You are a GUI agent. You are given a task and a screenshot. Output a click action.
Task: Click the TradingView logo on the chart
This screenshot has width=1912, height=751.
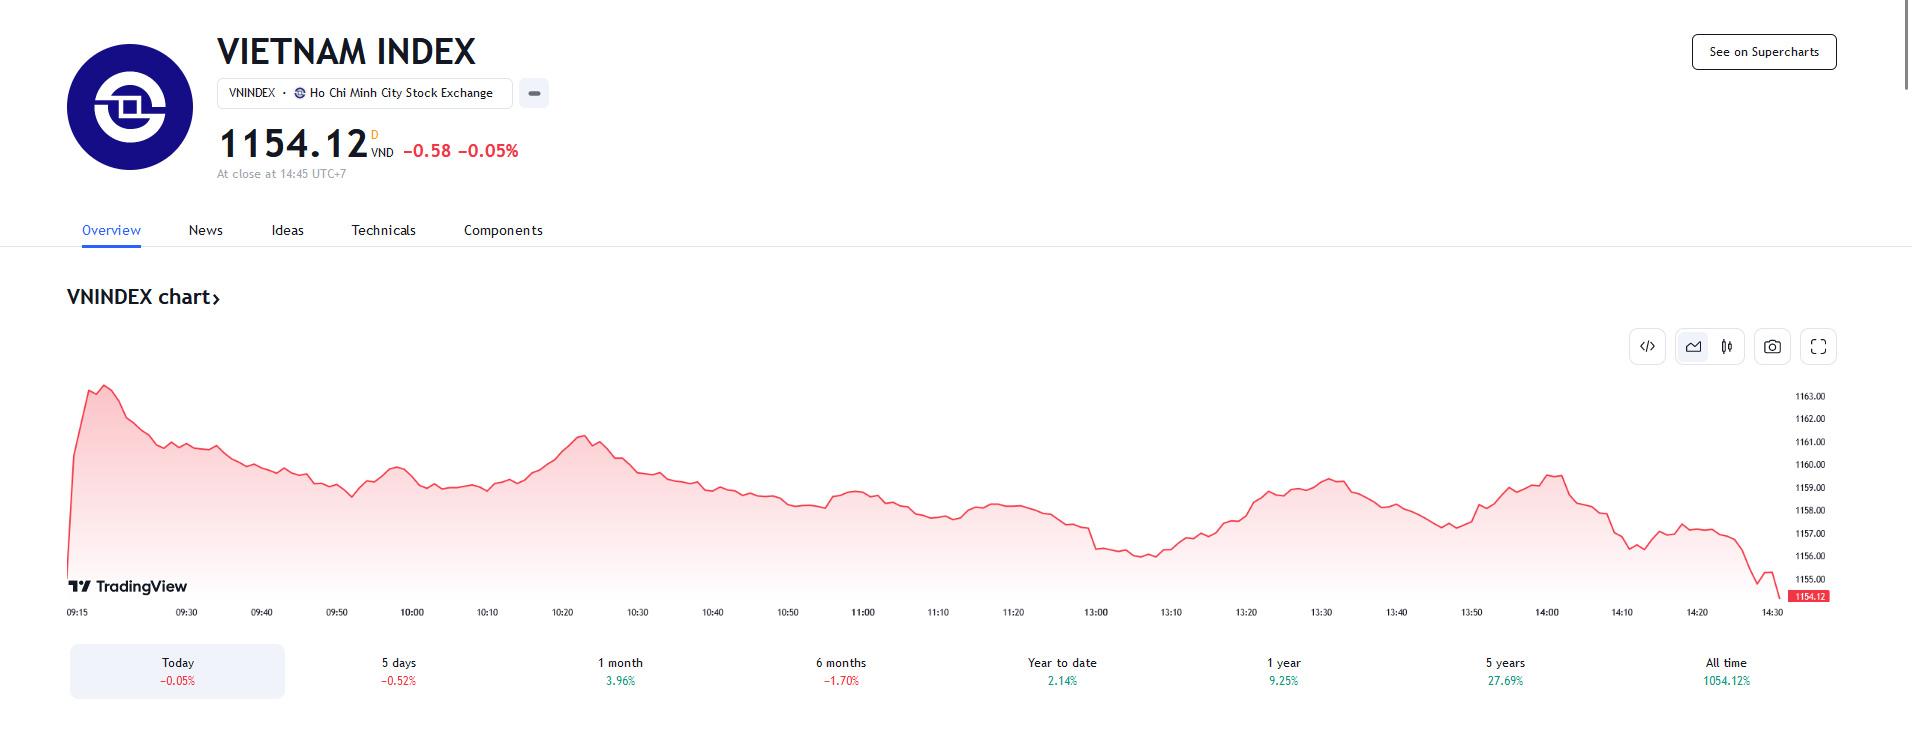128,586
